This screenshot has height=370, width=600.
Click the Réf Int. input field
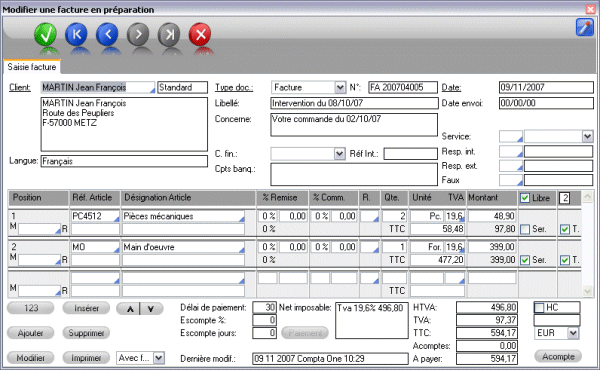tap(411, 154)
